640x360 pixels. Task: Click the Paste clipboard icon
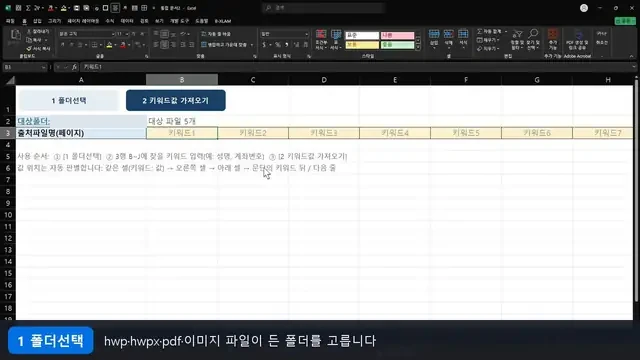(15, 35)
